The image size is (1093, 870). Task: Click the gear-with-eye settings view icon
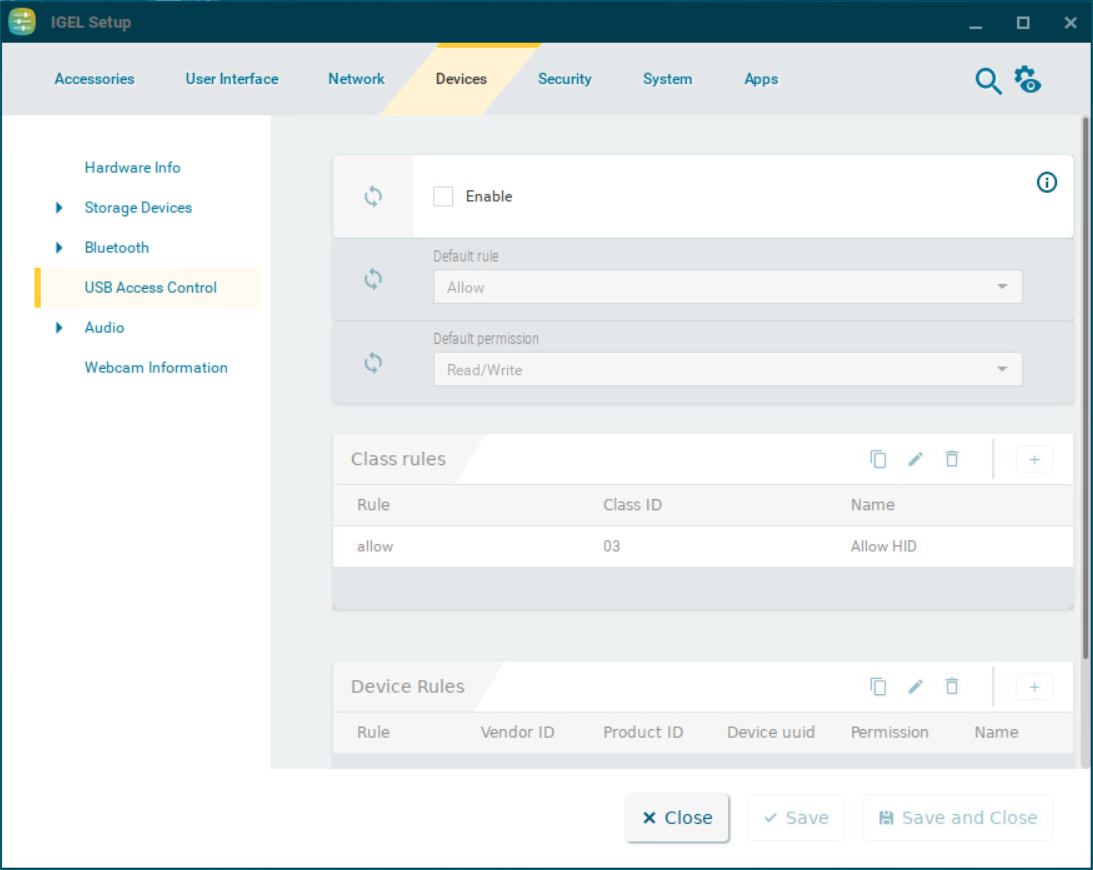click(x=1027, y=80)
